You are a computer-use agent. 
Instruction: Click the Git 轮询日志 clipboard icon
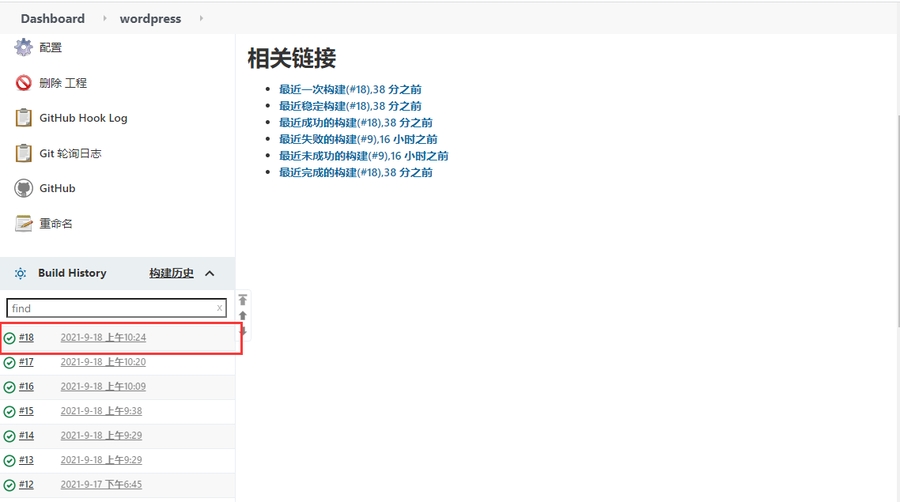coord(23,153)
